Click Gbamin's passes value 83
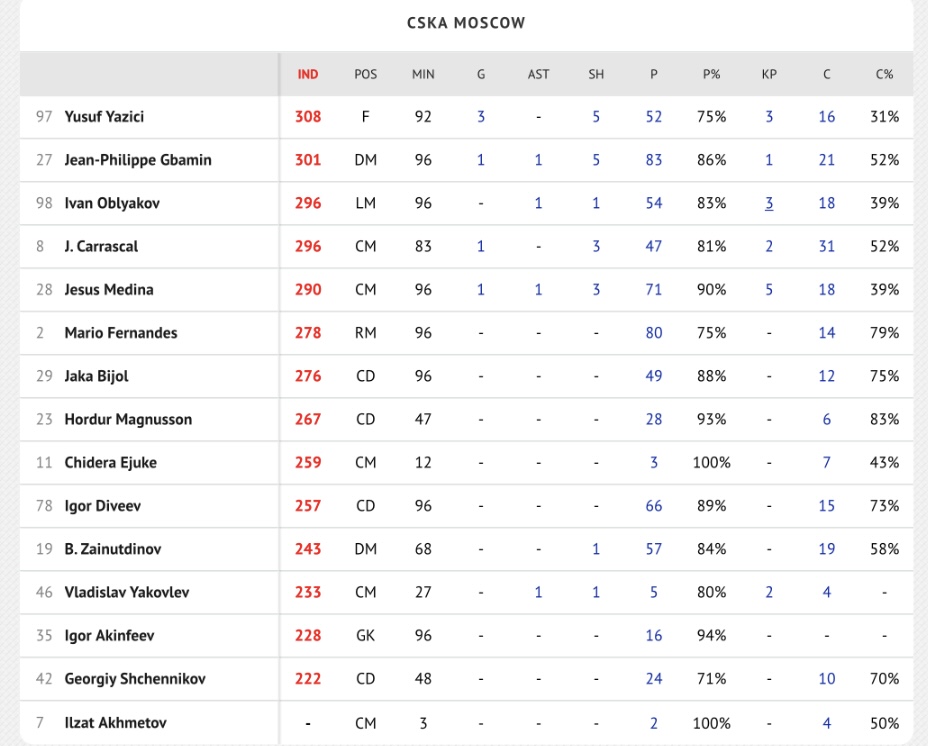This screenshot has height=746, width=928. click(x=654, y=160)
